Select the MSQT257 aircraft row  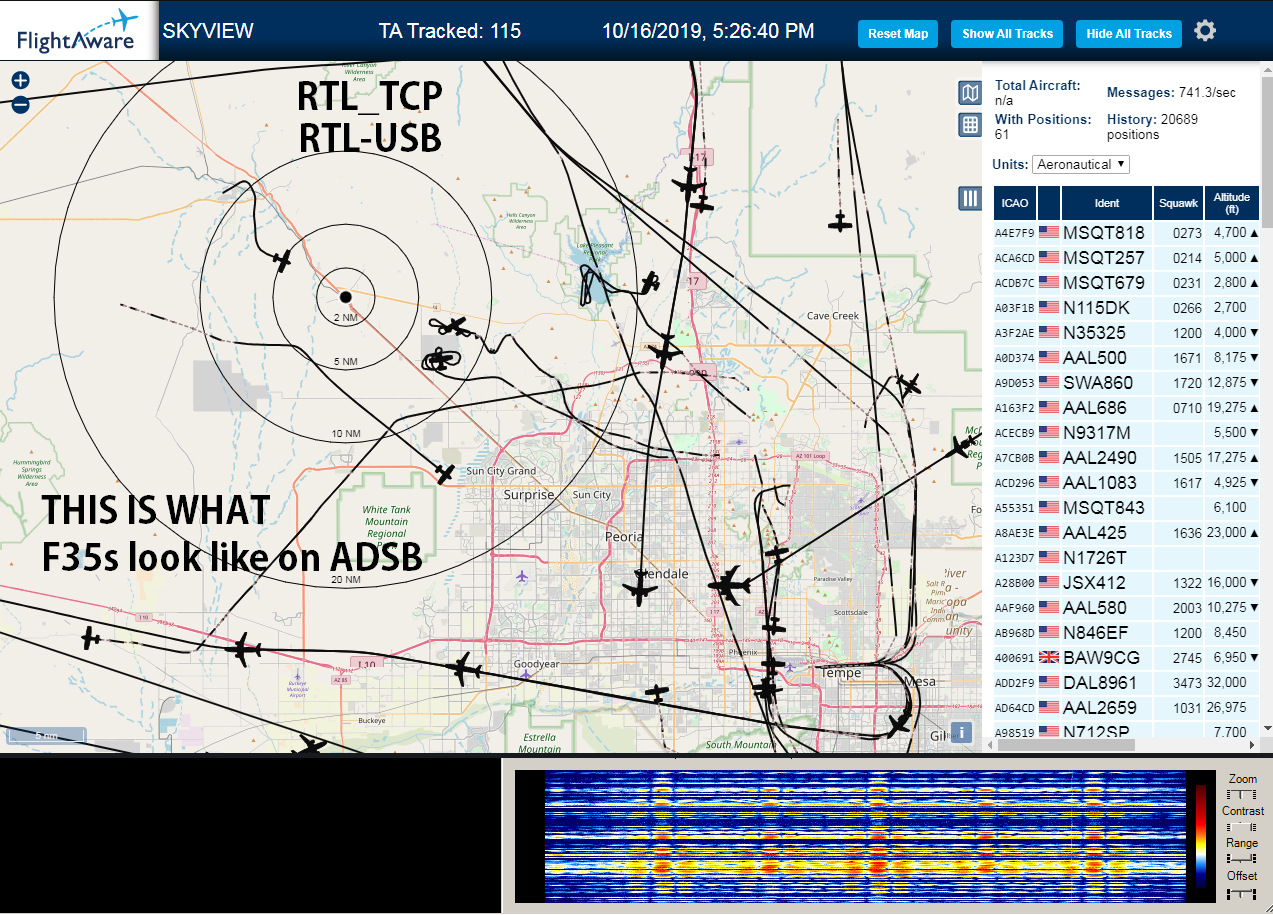(1126, 258)
